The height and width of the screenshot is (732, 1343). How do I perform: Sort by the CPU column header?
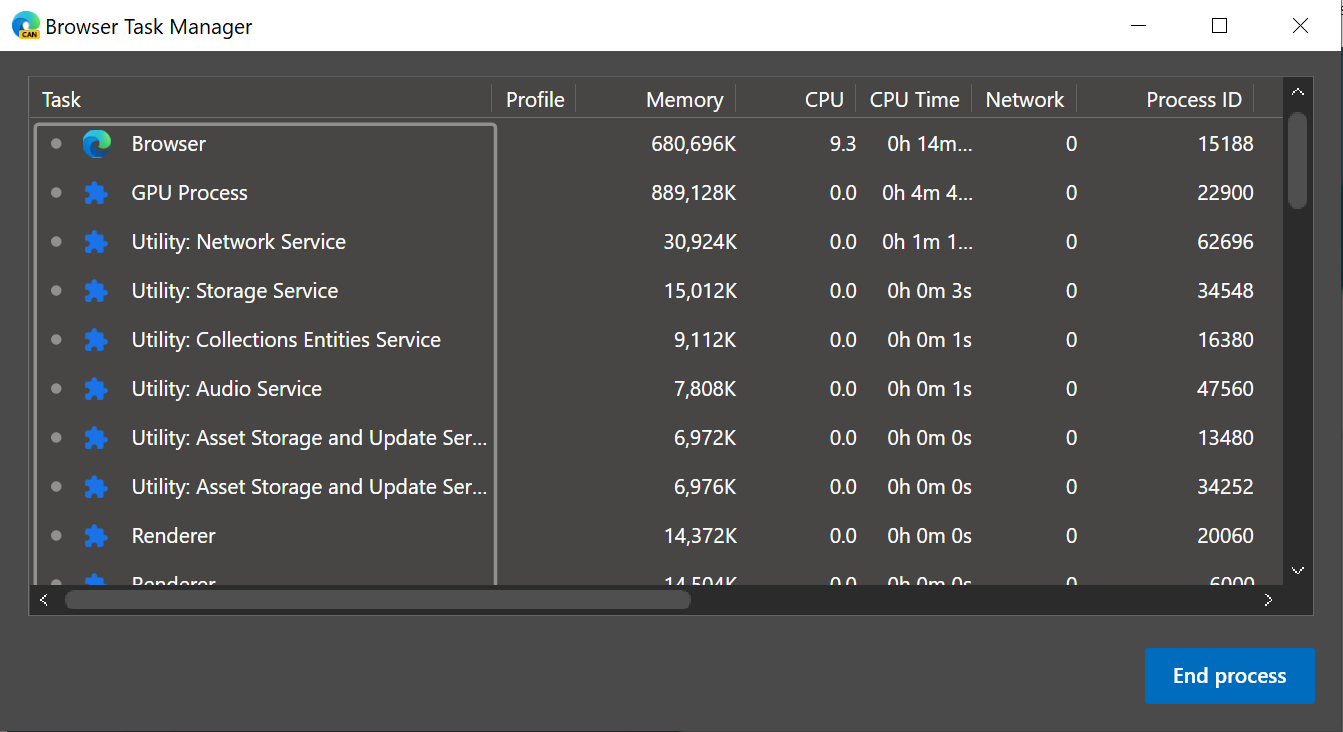(x=824, y=100)
